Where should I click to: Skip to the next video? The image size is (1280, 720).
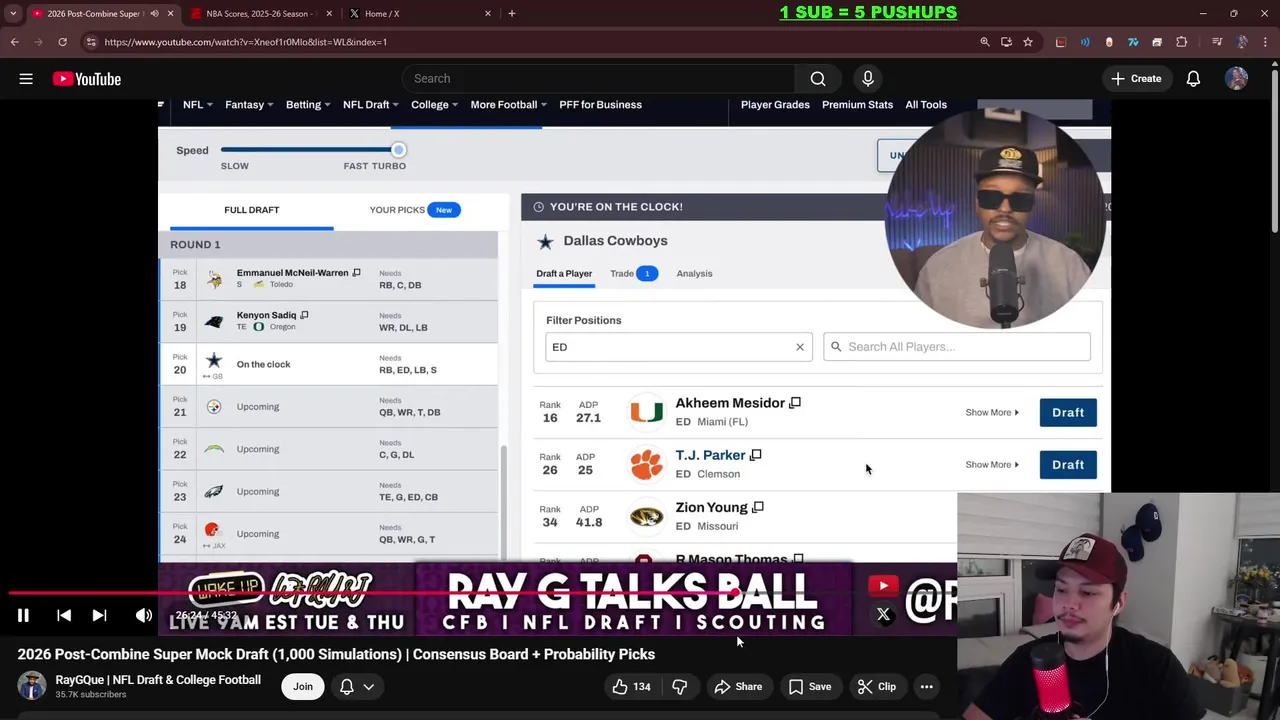(x=100, y=616)
